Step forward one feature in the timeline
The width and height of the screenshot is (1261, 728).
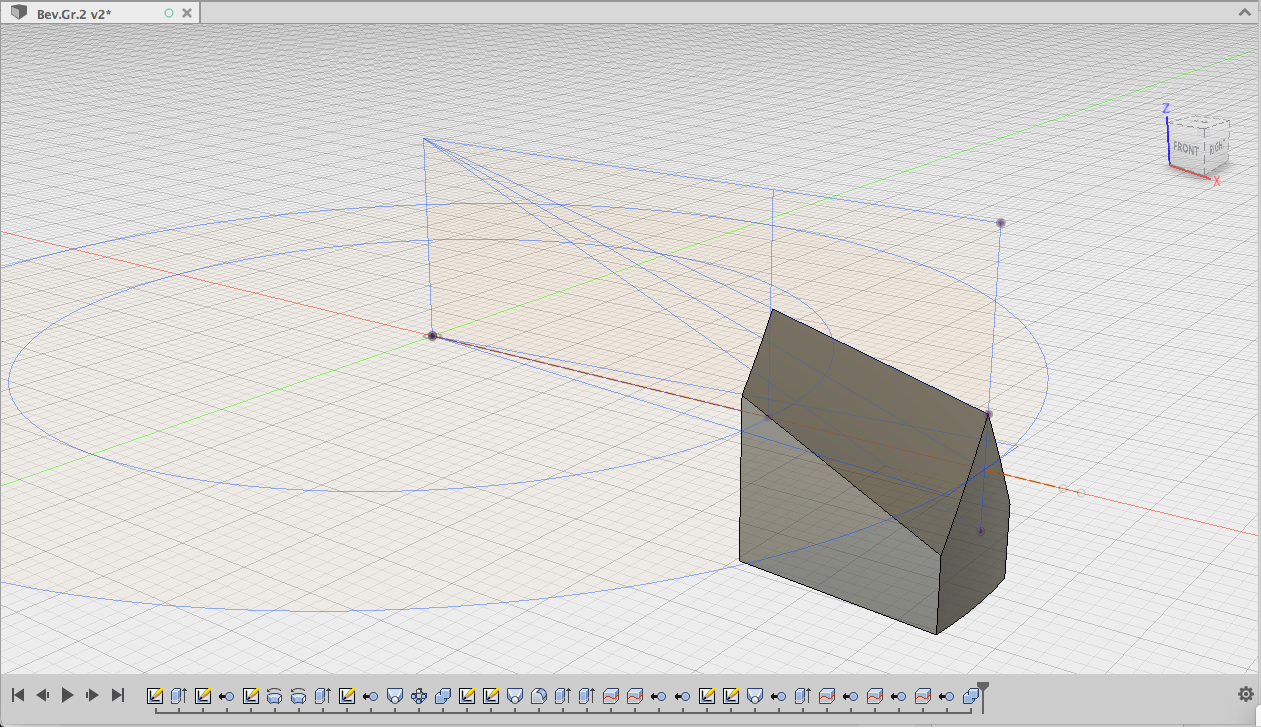pos(92,693)
